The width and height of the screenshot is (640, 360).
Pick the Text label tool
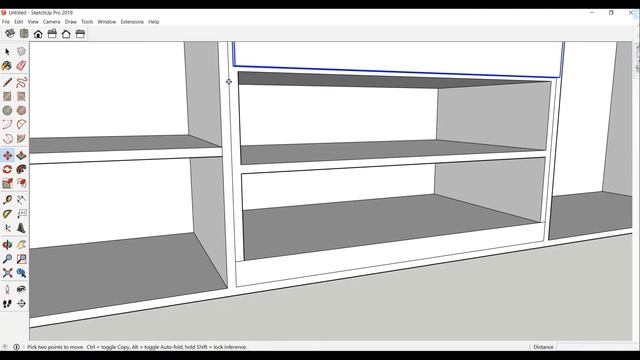pyautogui.click(x=21, y=214)
